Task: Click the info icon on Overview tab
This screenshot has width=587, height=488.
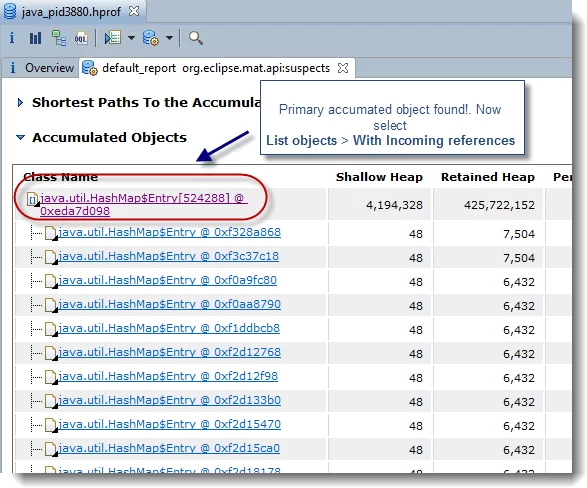Action: tap(13, 68)
